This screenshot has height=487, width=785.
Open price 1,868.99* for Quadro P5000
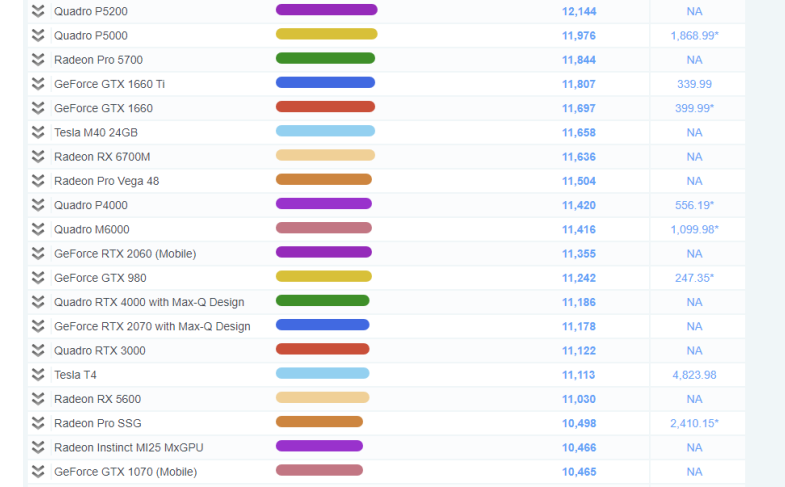(694, 36)
